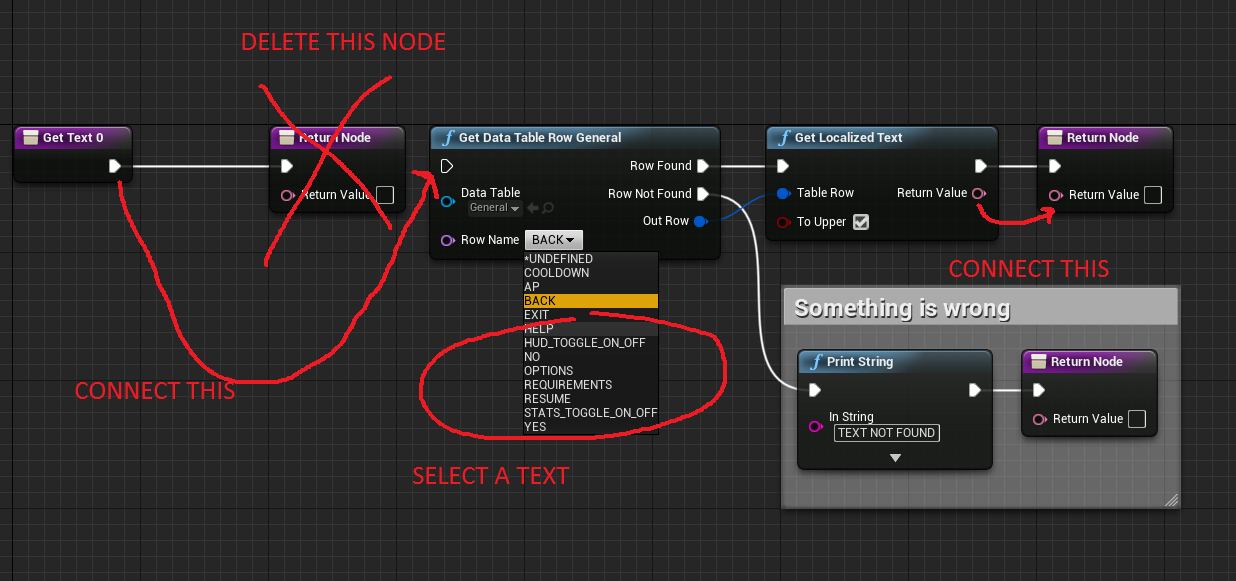Image resolution: width=1236 pixels, height=581 pixels.
Task: Uncheck the To Upper checkbox
Action: [x=861, y=222]
